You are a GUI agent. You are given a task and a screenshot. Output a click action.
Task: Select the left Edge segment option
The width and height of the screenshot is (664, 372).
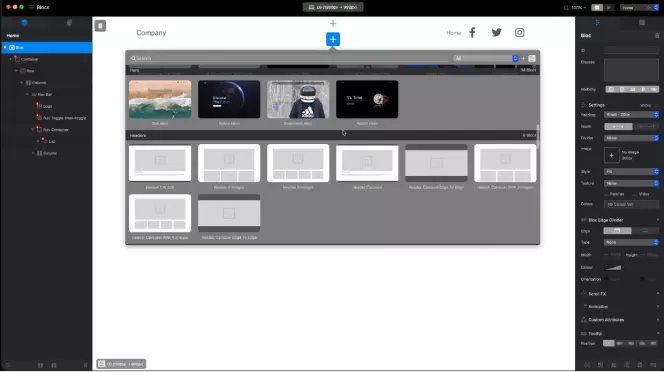pyautogui.click(x=617, y=231)
